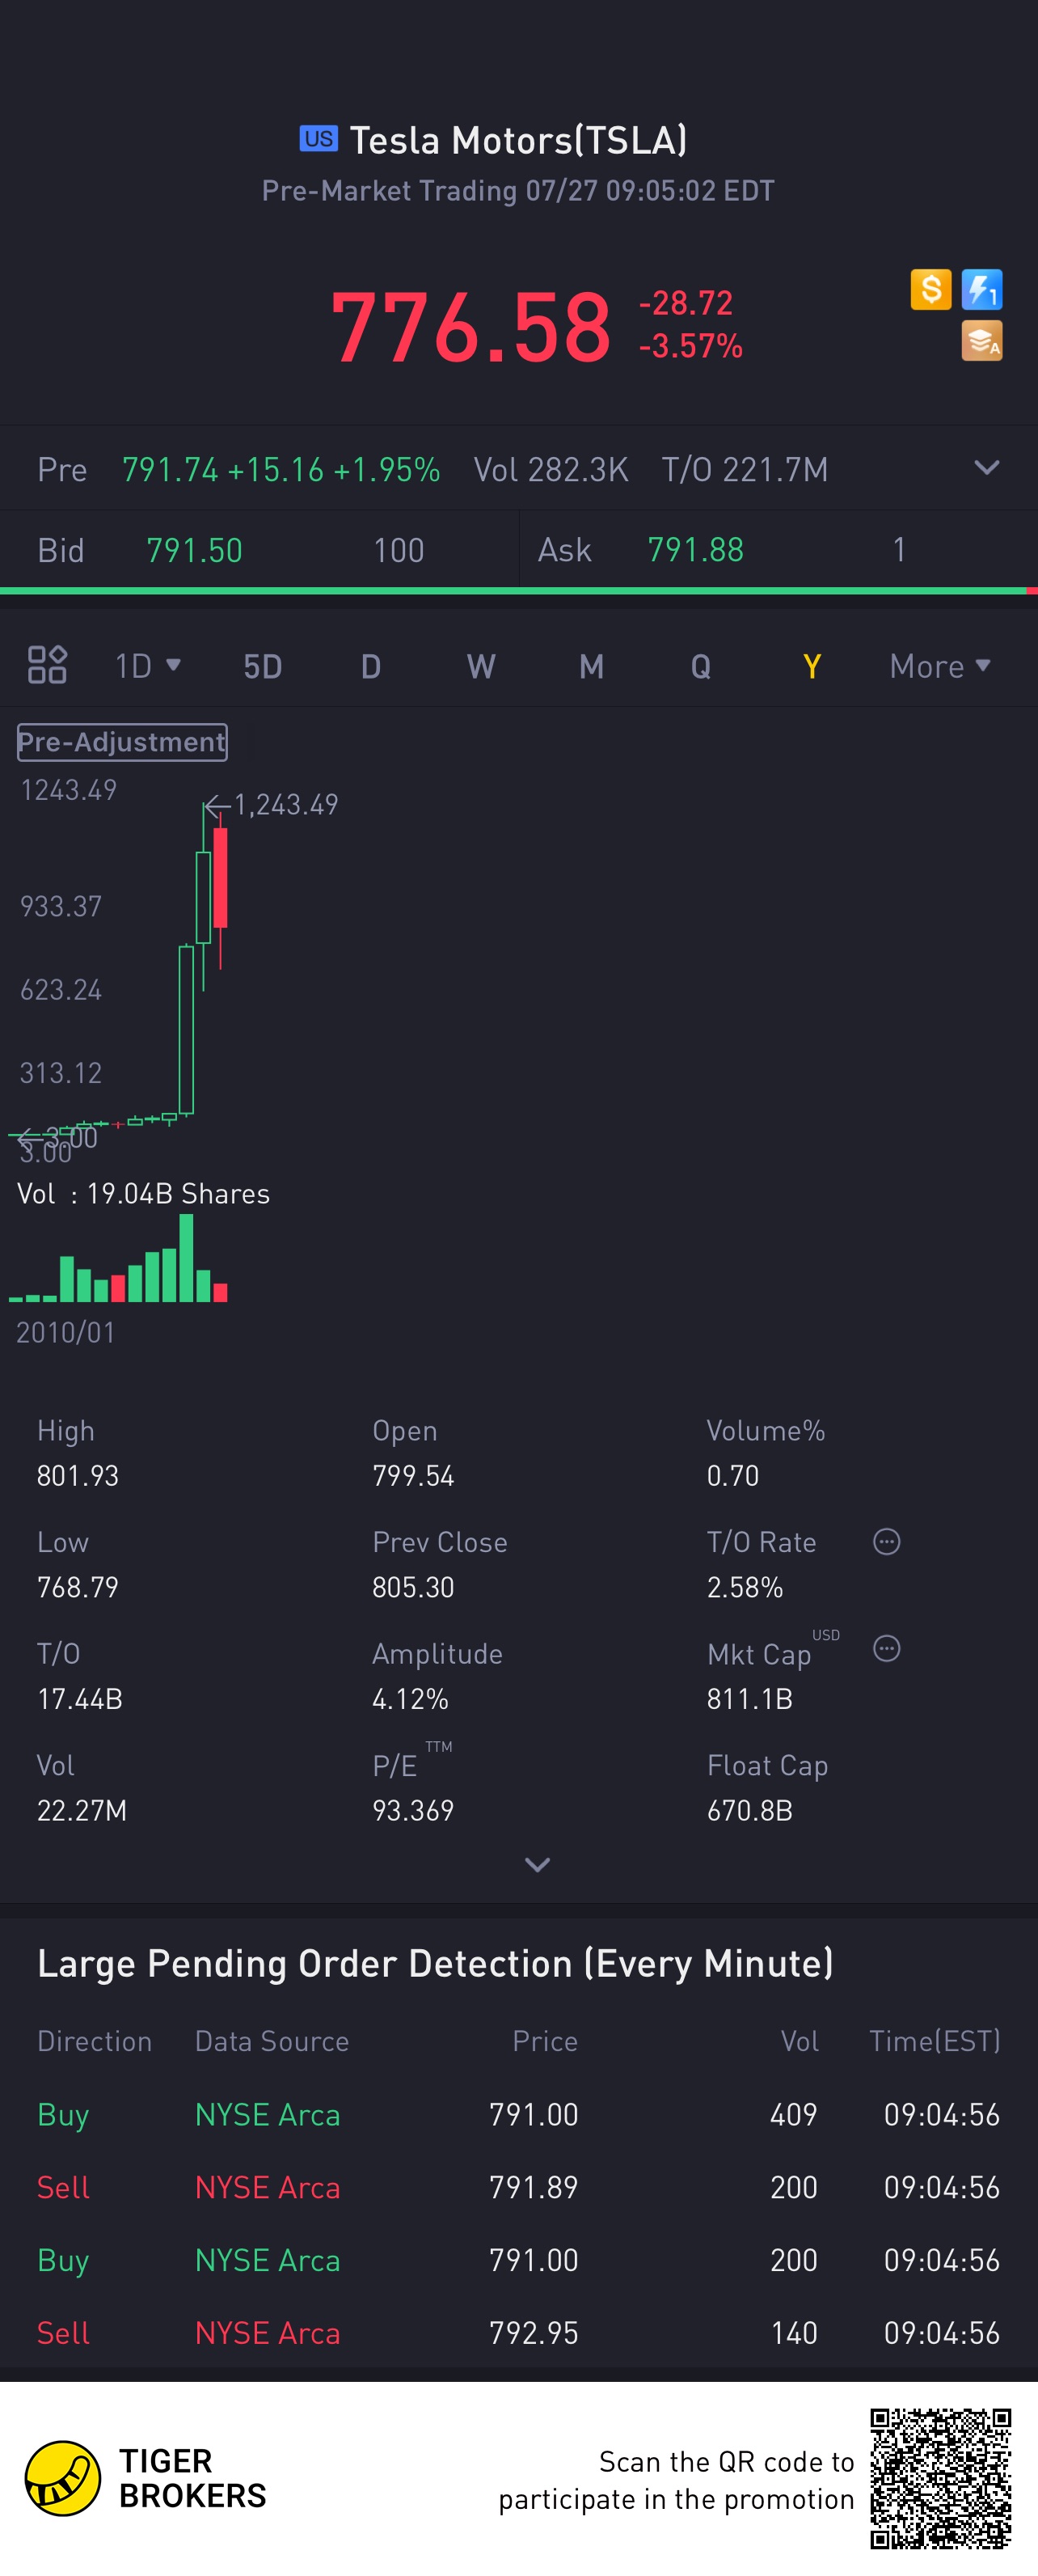Screen dimensions: 1038x2576
Task: Tap the orange dollar sign icon
Action: pos(930,290)
